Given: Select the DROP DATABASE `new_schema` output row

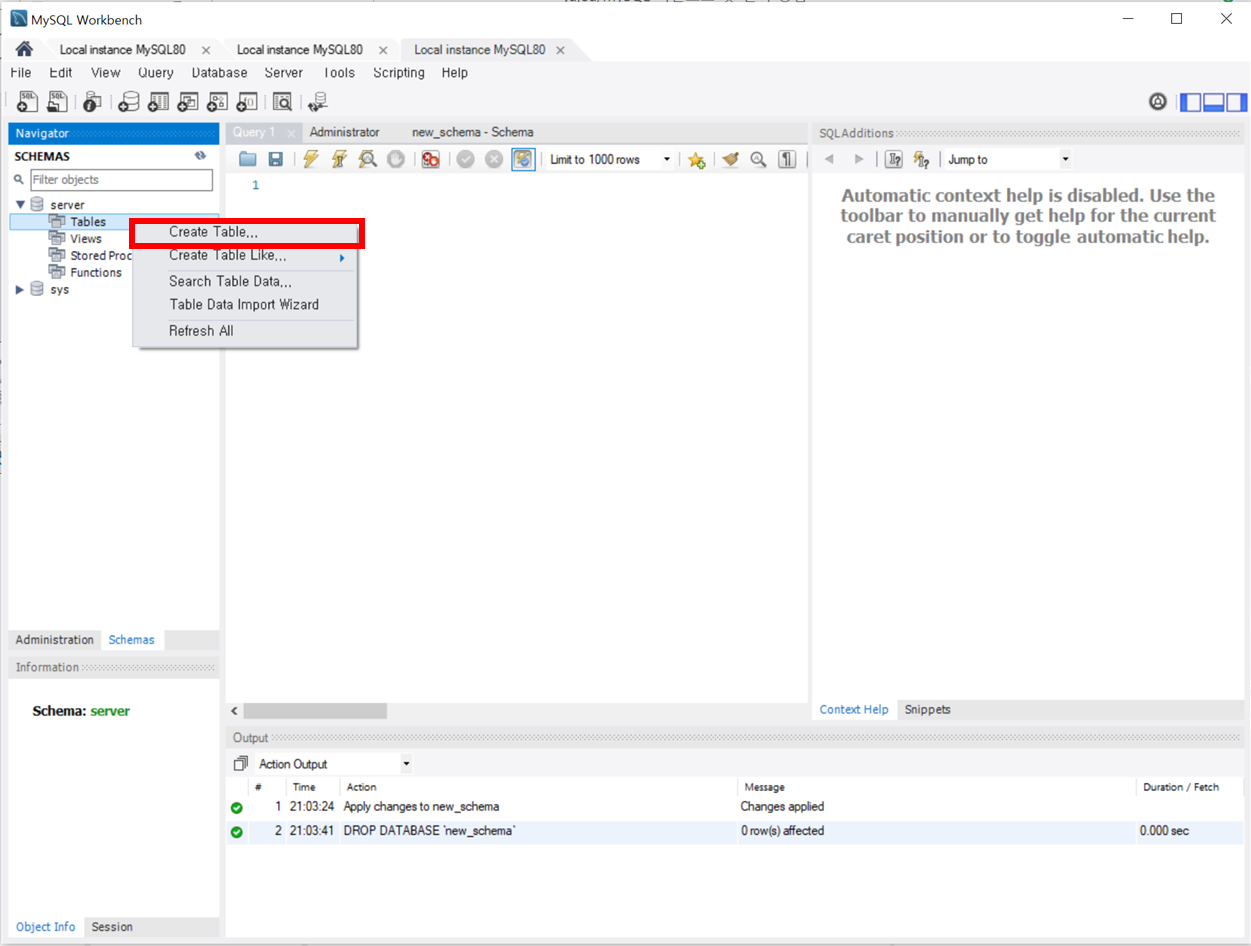Looking at the screenshot, I should [x=736, y=831].
